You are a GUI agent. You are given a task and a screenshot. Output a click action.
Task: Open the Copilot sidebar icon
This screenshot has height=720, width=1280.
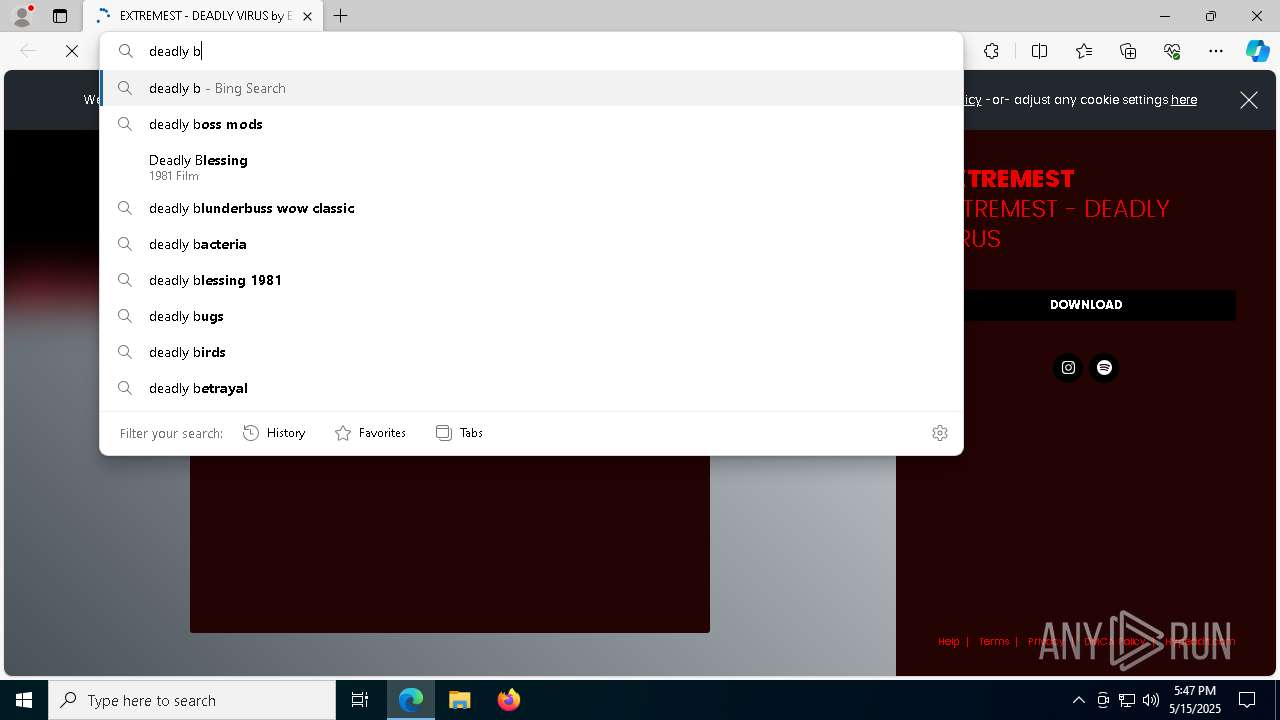pyautogui.click(x=1257, y=51)
